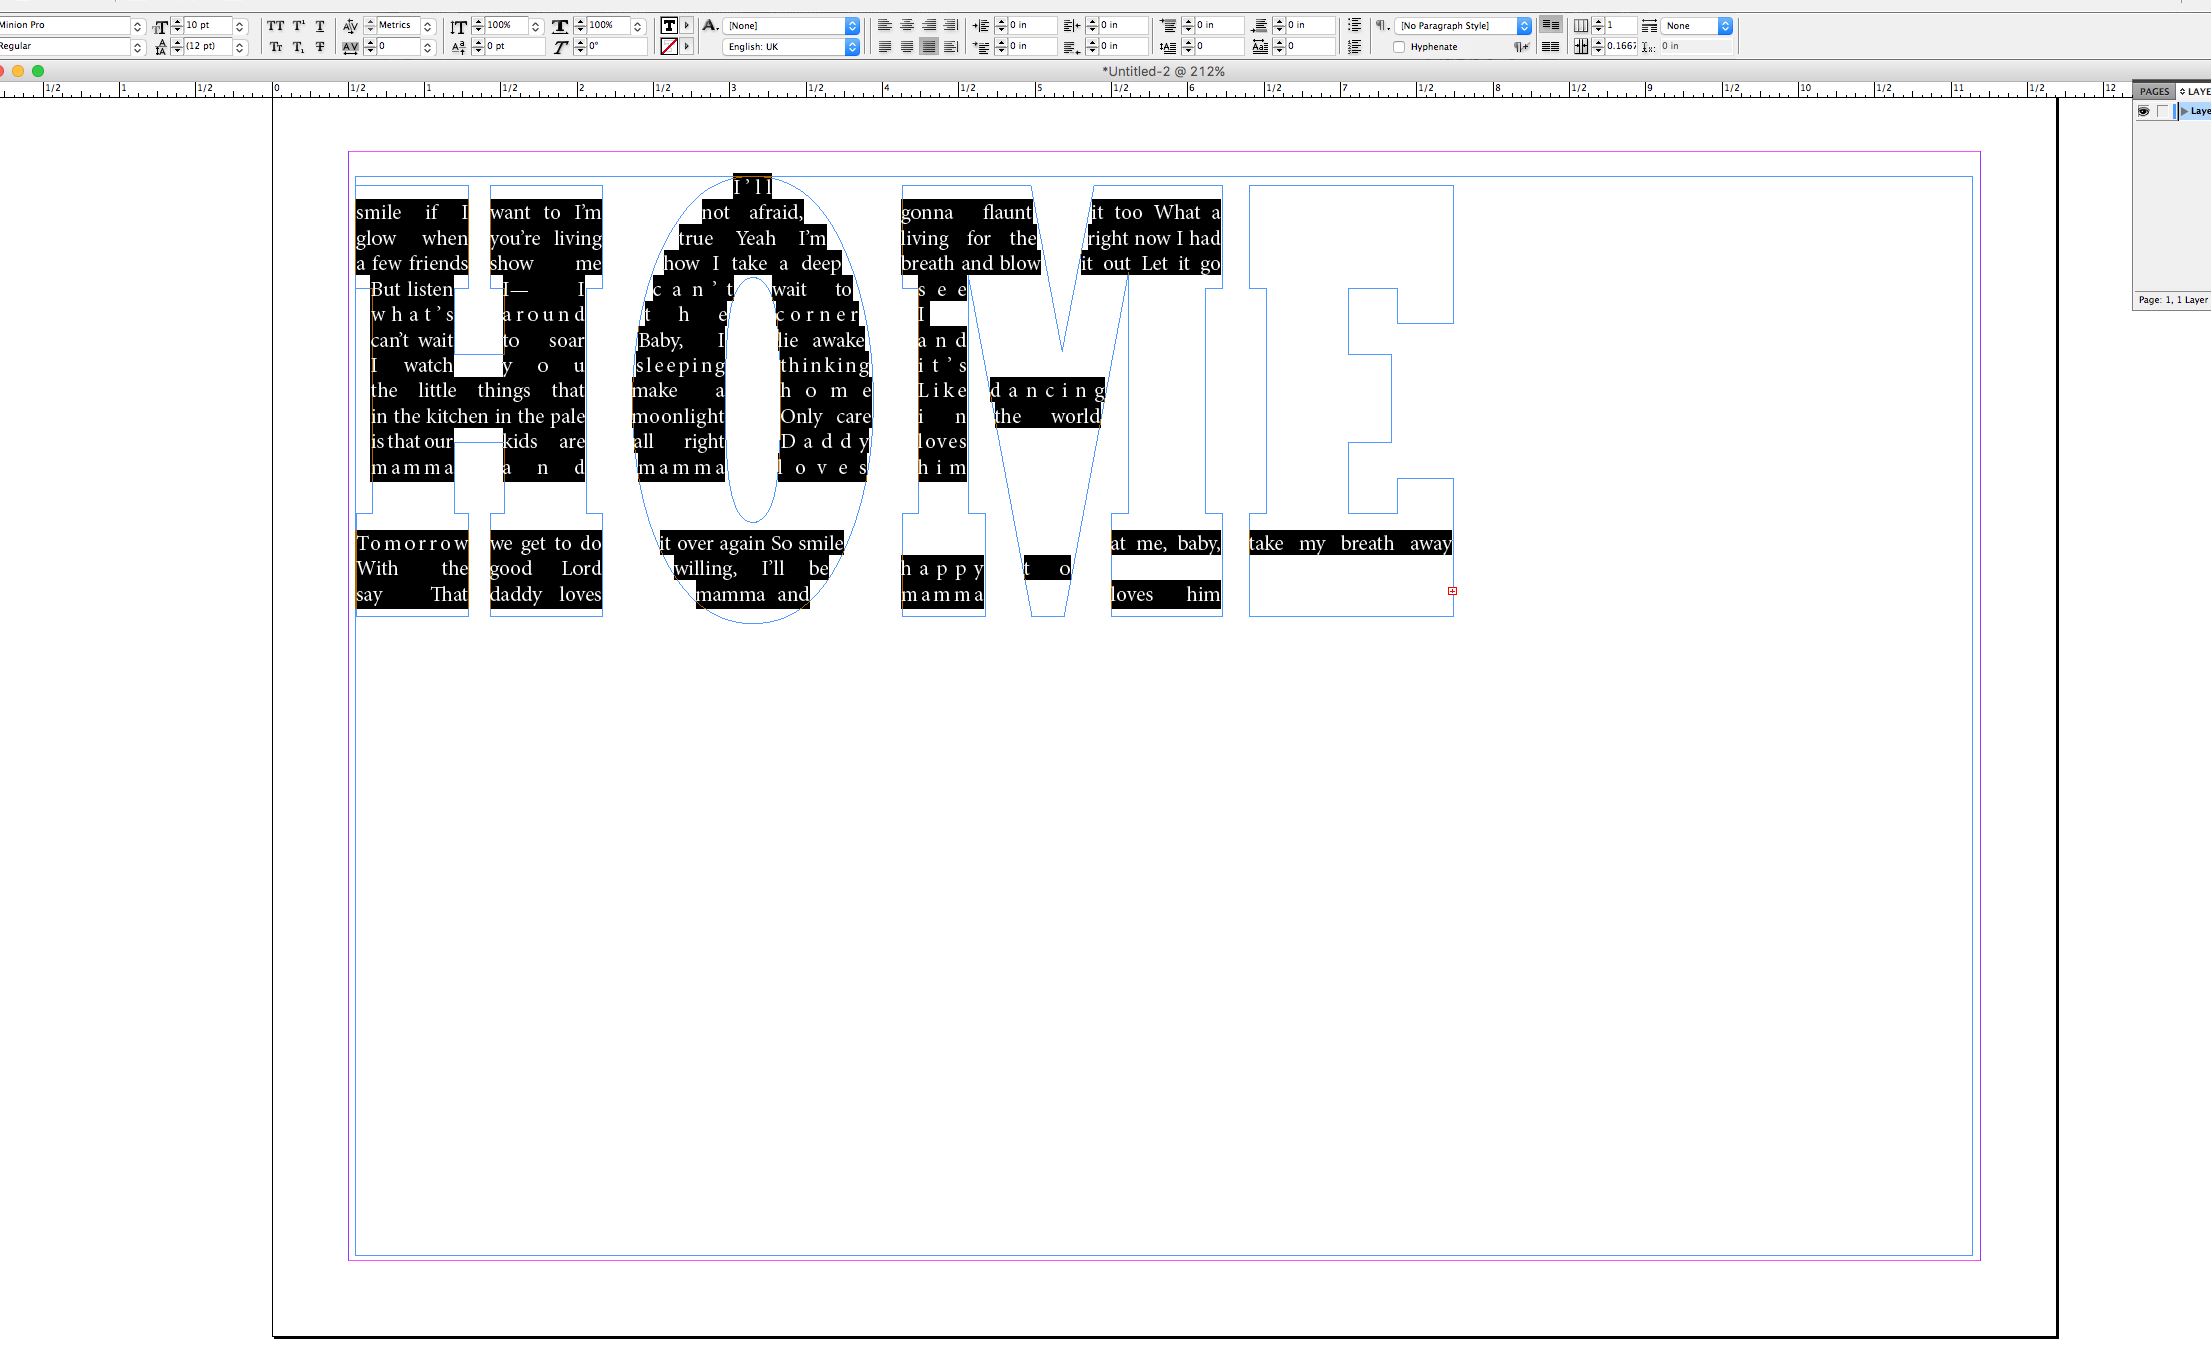Open the 10 pt font size dropdown
Screen dimensions: 2211x1352
[x=240, y=26]
